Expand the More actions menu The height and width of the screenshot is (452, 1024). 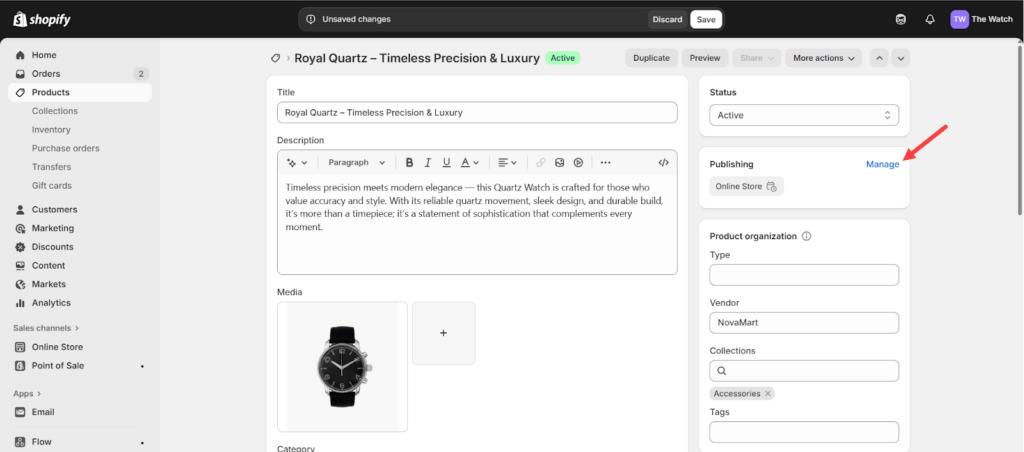point(823,58)
